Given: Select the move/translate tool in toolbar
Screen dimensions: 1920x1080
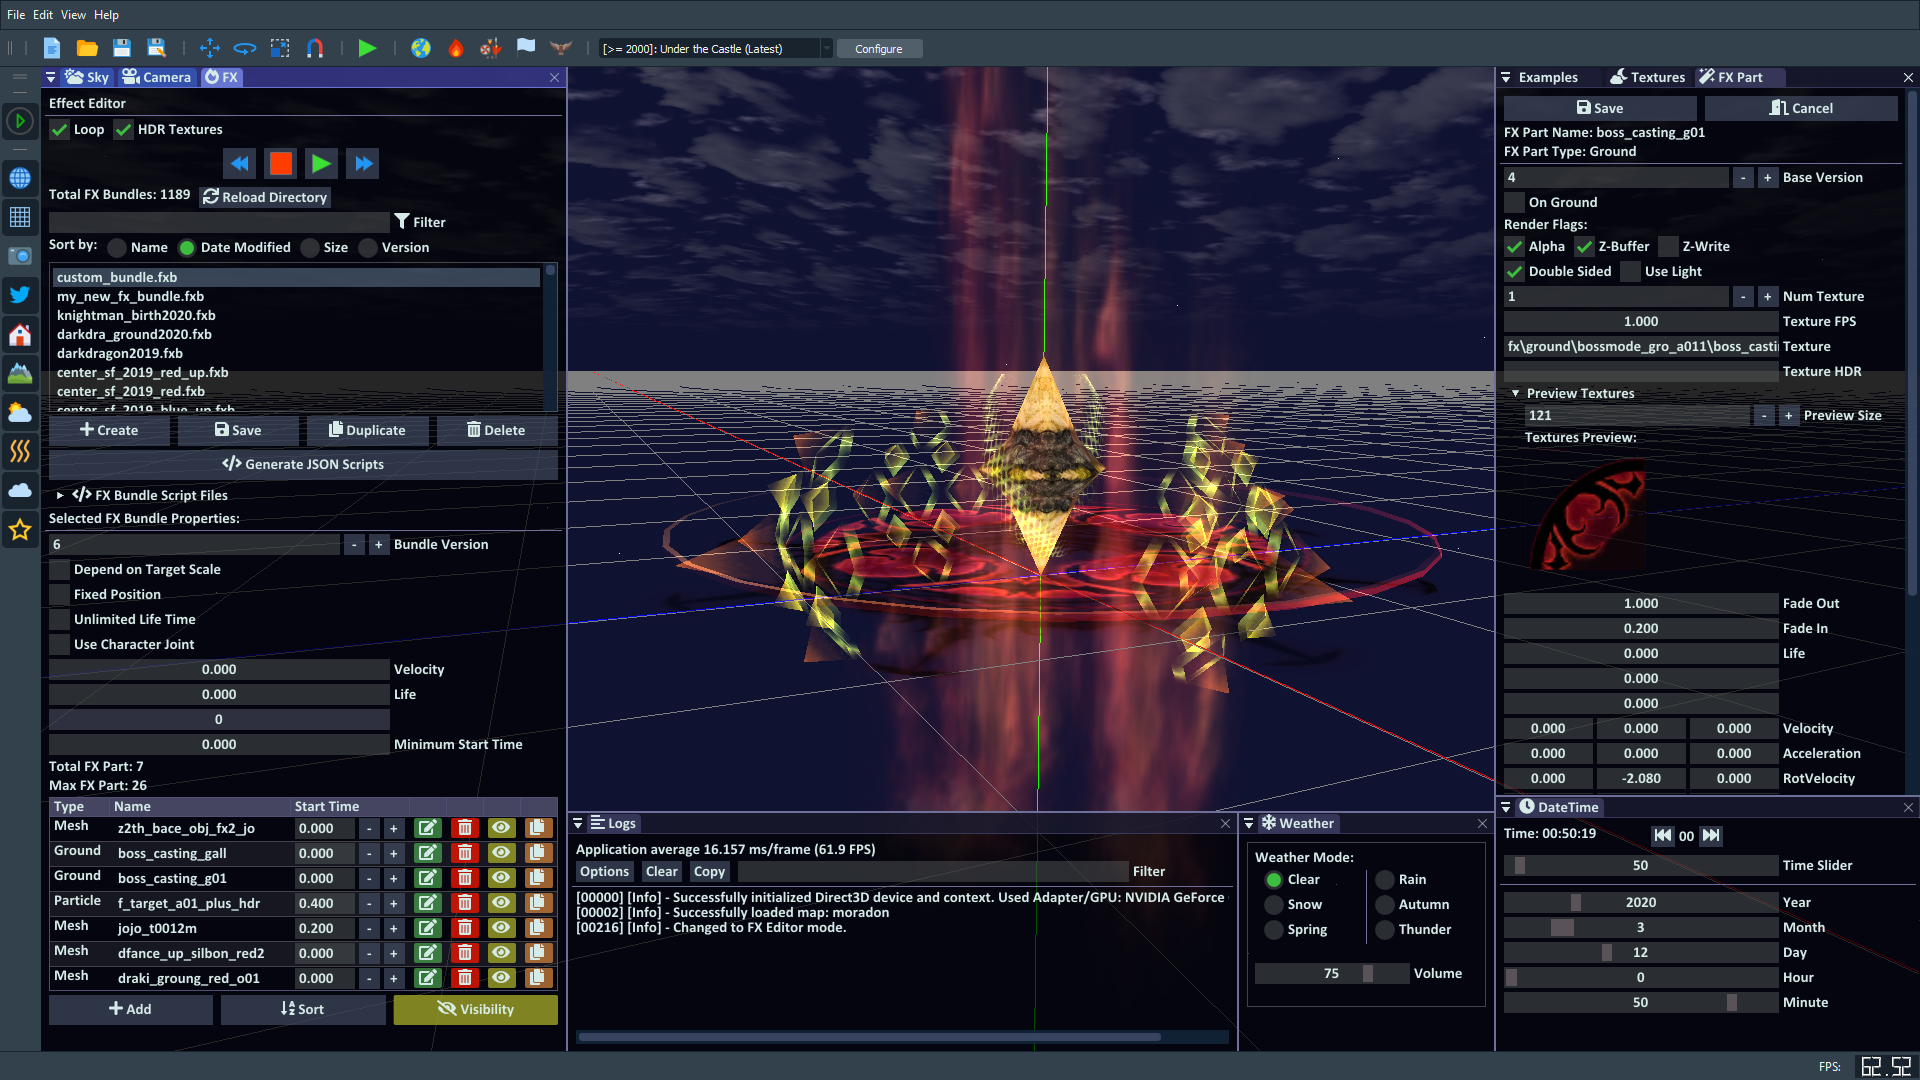Looking at the screenshot, I should (209, 48).
